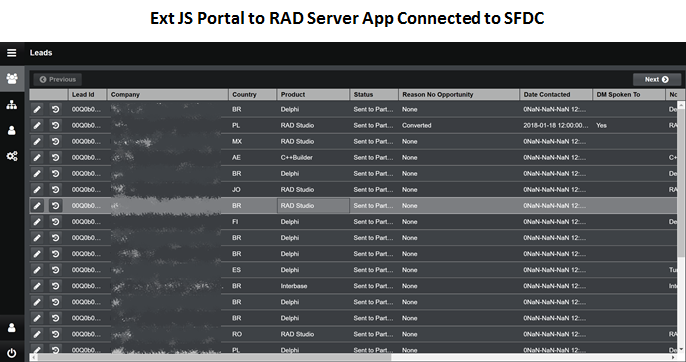Open the single-user sidebar icon below hierarchy

click(12, 130)
